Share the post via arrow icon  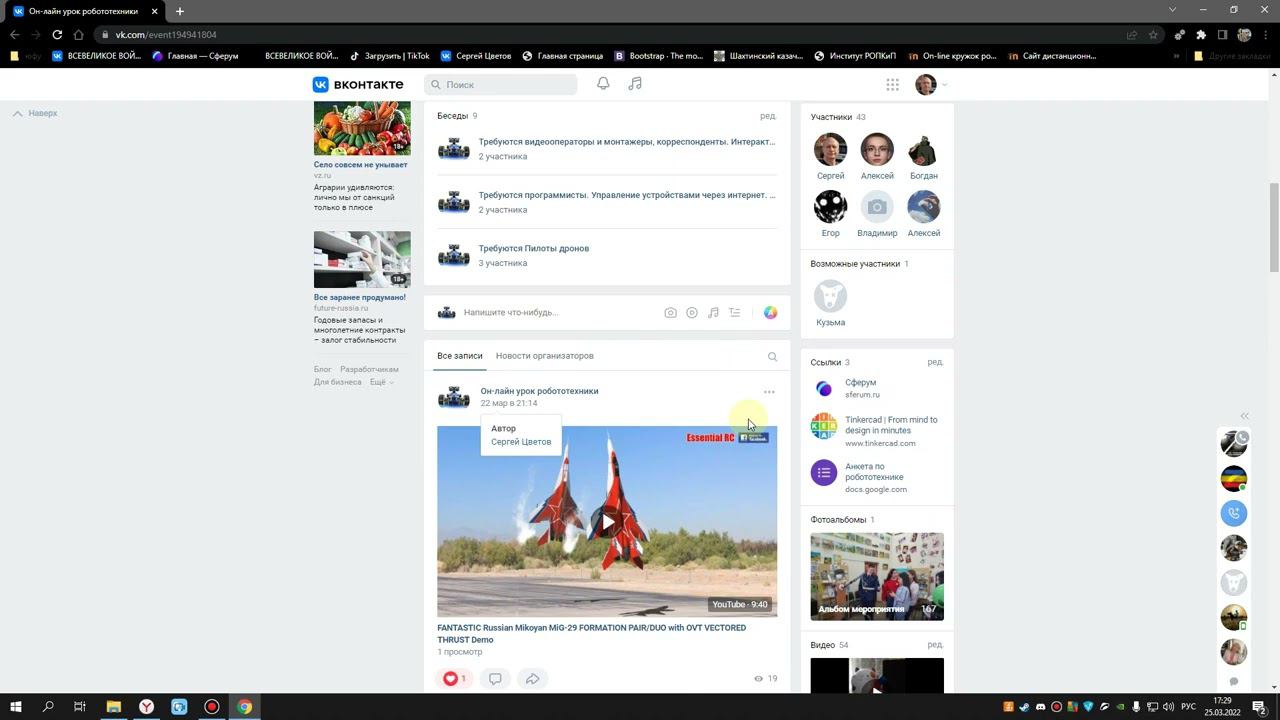pyautogui.click(x=533, y=679)
